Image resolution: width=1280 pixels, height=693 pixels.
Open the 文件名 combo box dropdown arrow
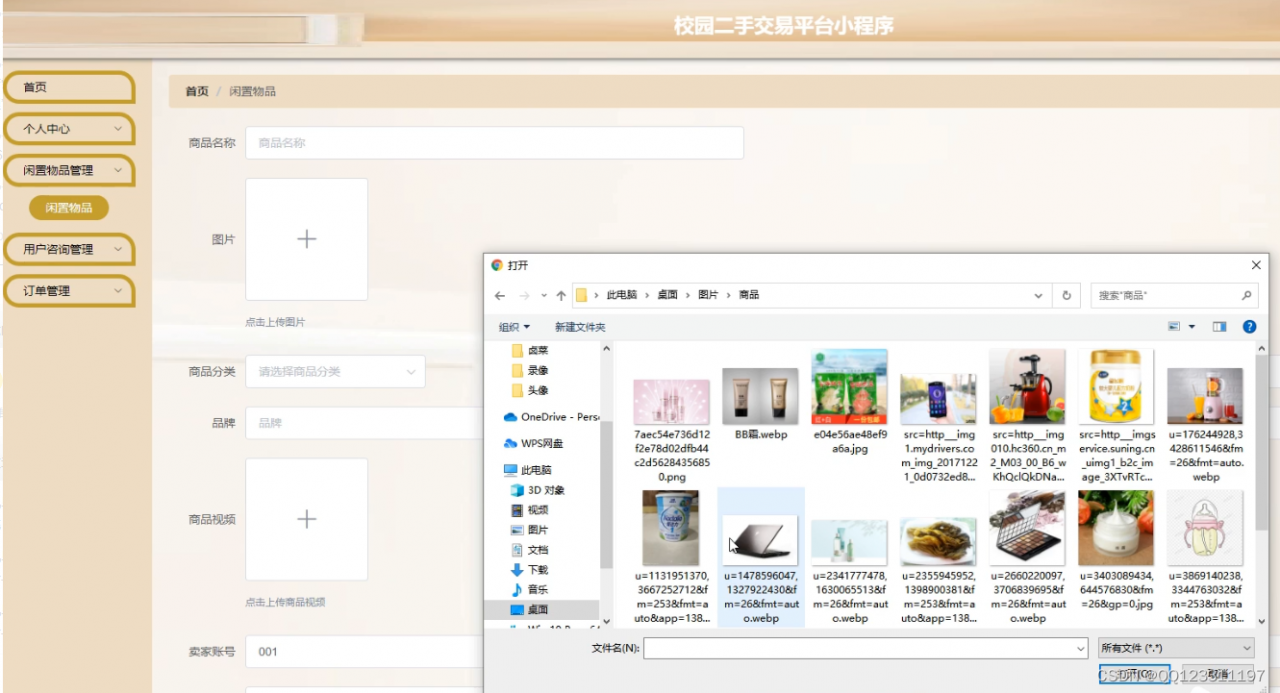1080,649
